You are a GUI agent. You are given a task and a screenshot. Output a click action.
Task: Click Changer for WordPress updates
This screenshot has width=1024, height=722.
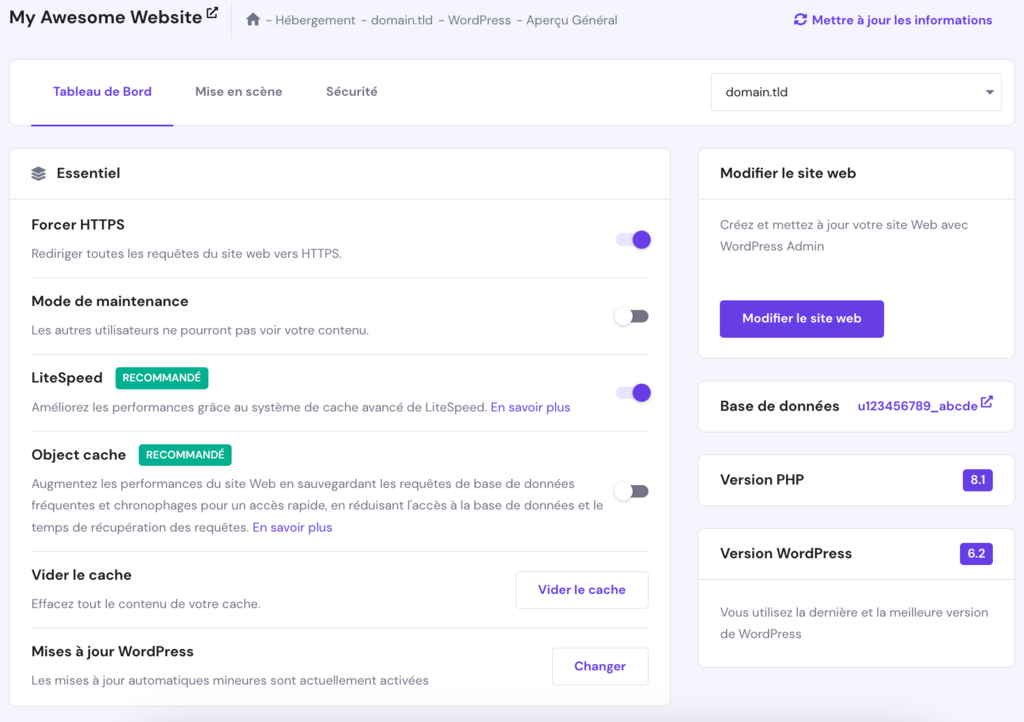[600, 666]
